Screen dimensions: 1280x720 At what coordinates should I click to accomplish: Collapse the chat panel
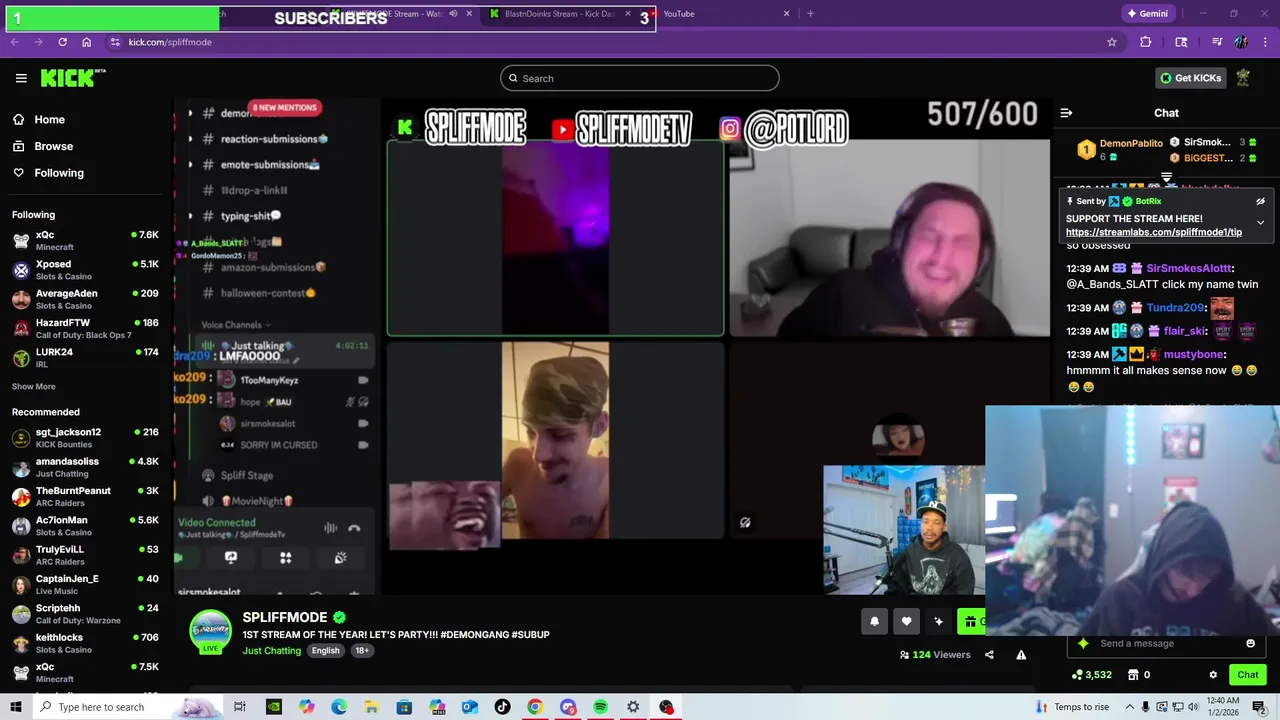click(1066, 113)
